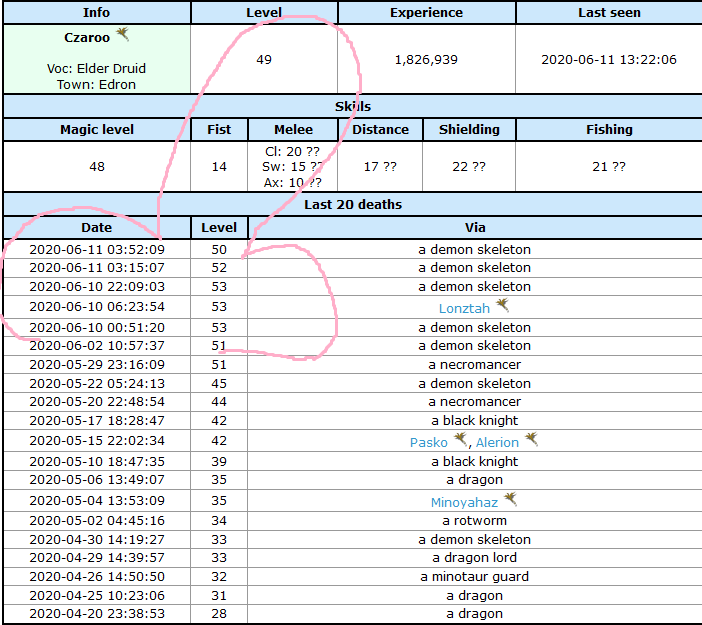The image size is (702, 625).
Task: Click the Date column header in deaths table
Action: [96, 228]
